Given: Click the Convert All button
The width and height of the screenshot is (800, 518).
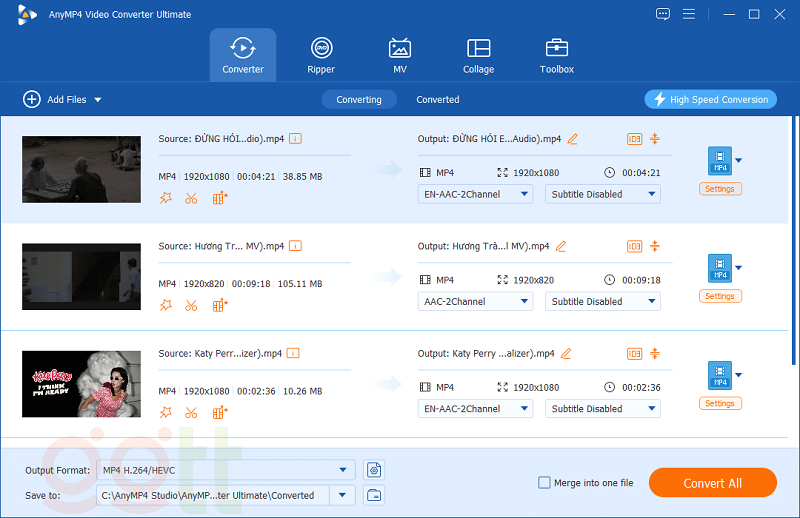Looking at the screenshot, I should [712, 483].
